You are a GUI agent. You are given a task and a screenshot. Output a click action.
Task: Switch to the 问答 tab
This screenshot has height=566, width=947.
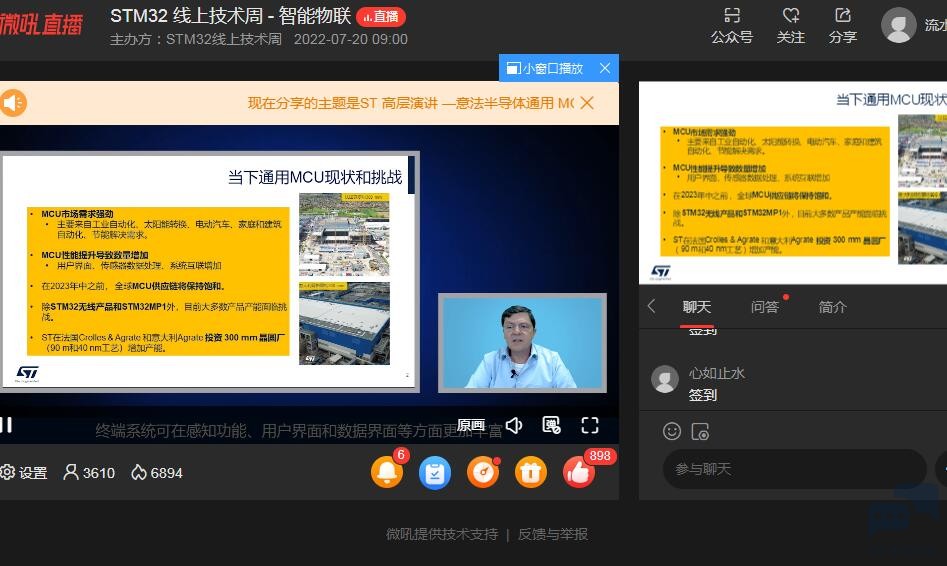point(765,307)
